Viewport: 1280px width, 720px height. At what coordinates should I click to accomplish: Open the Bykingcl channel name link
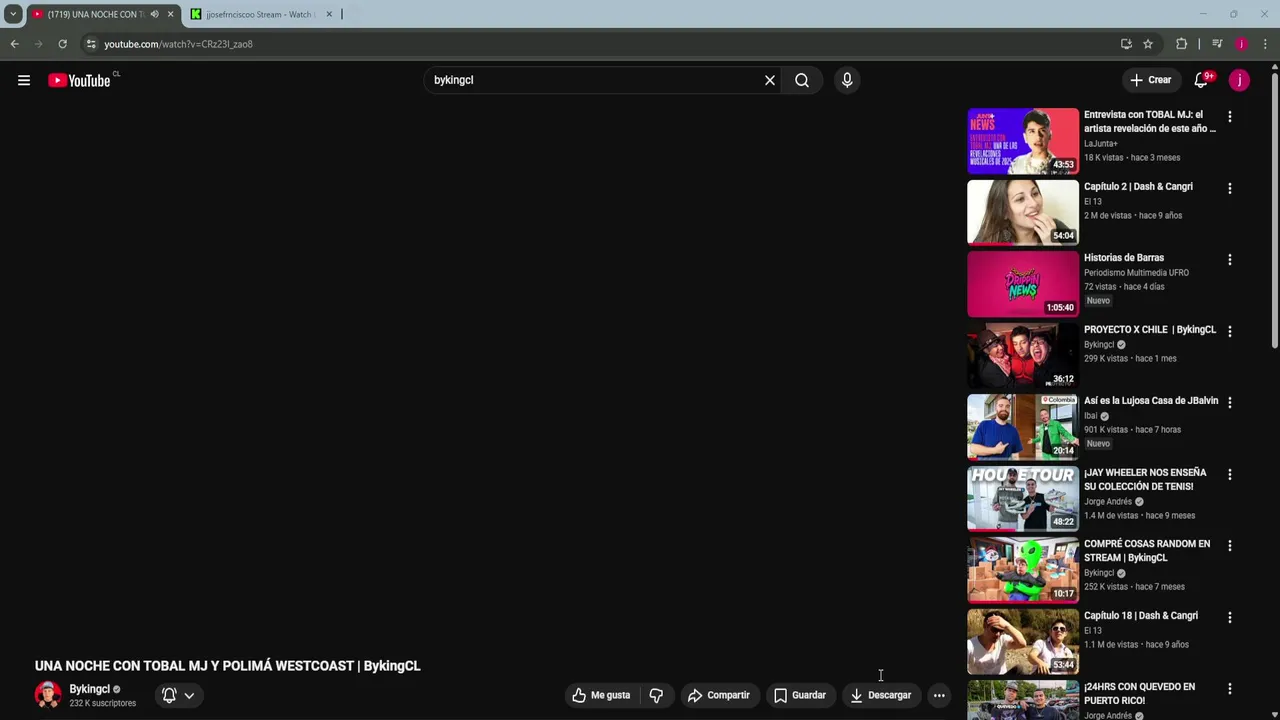click(x=89, y=689)
